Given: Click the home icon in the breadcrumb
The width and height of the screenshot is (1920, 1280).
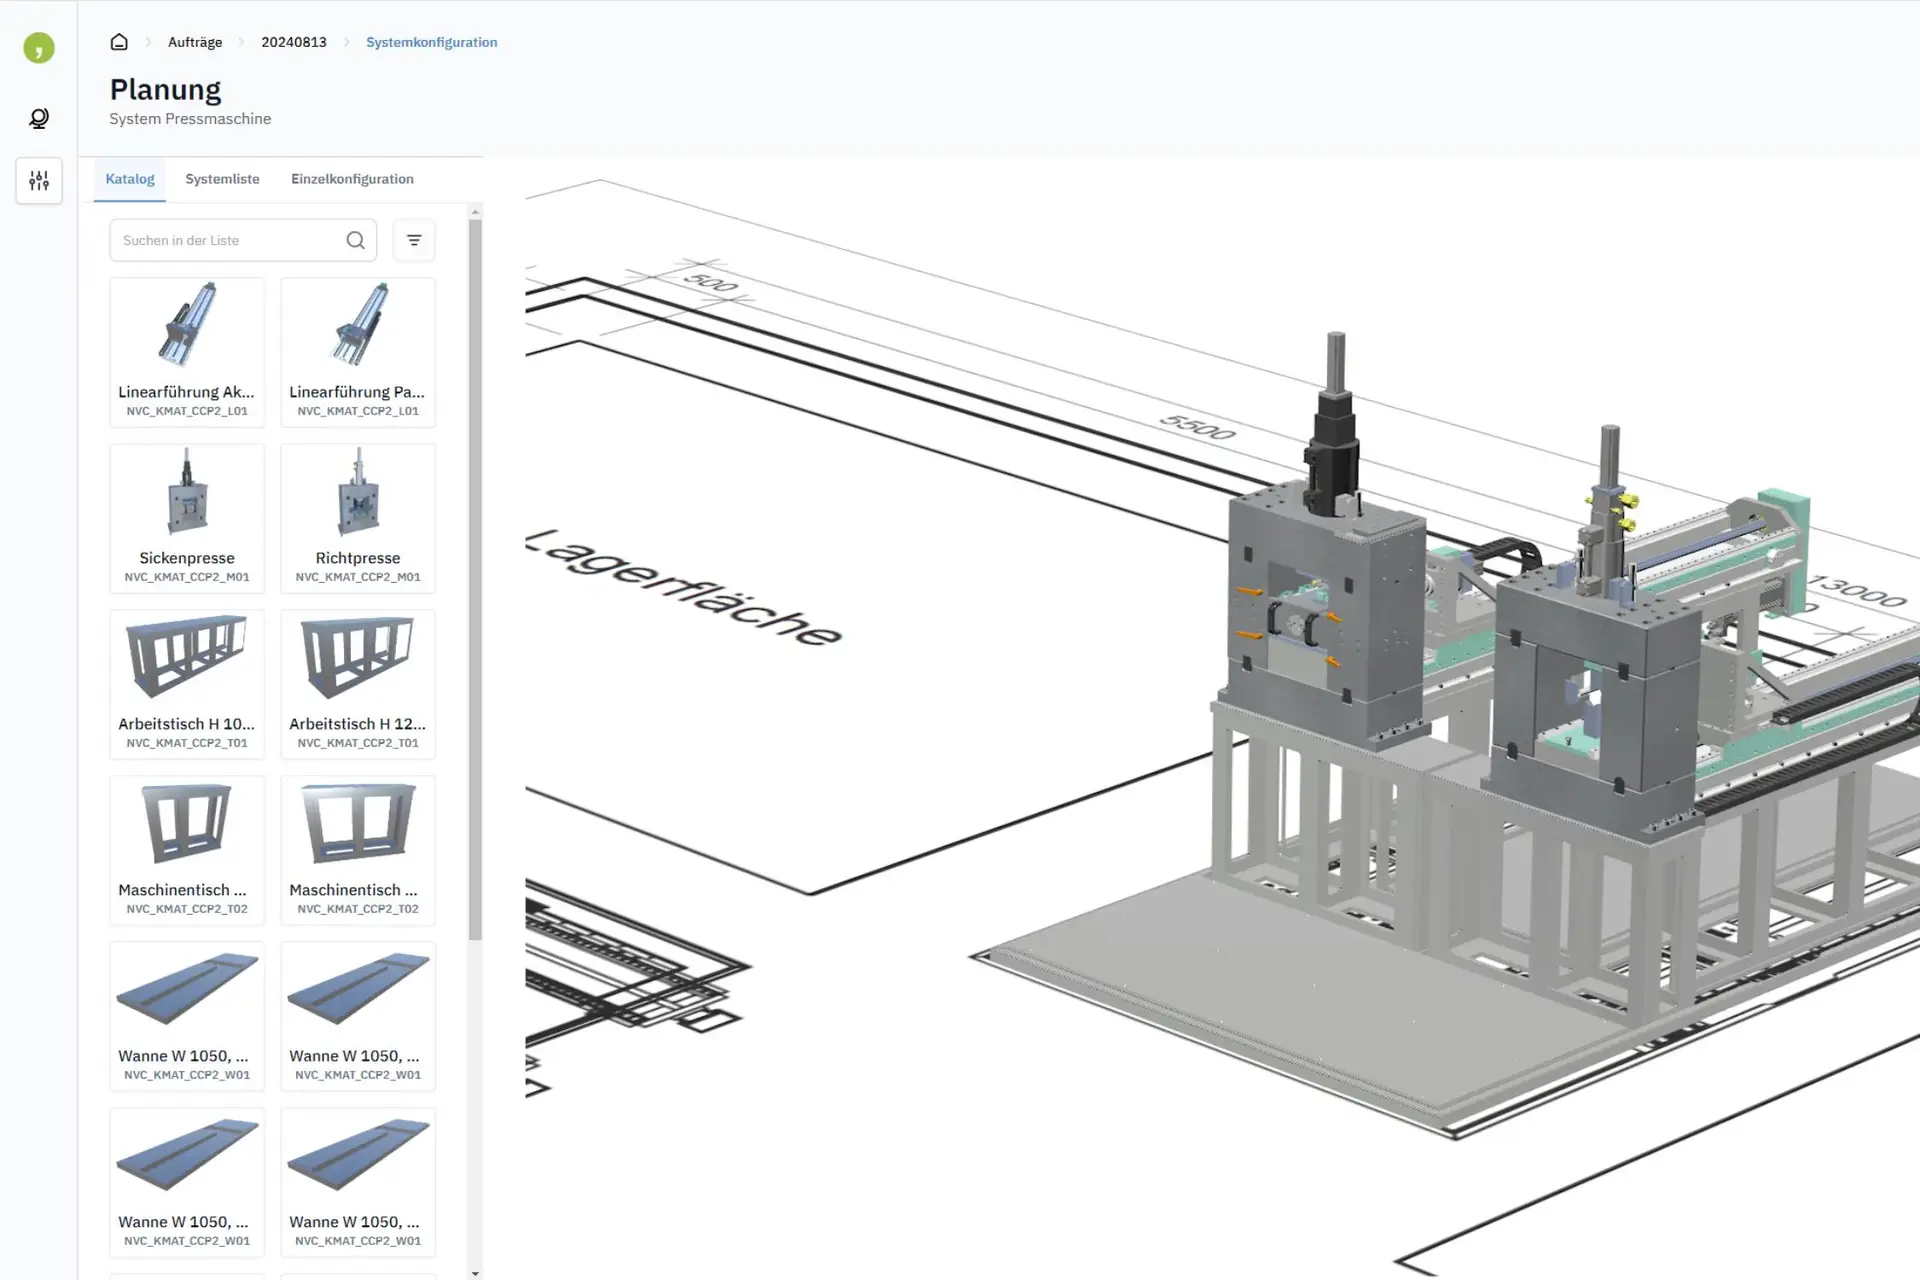Looking at the screenshot, I should (118, 42).
